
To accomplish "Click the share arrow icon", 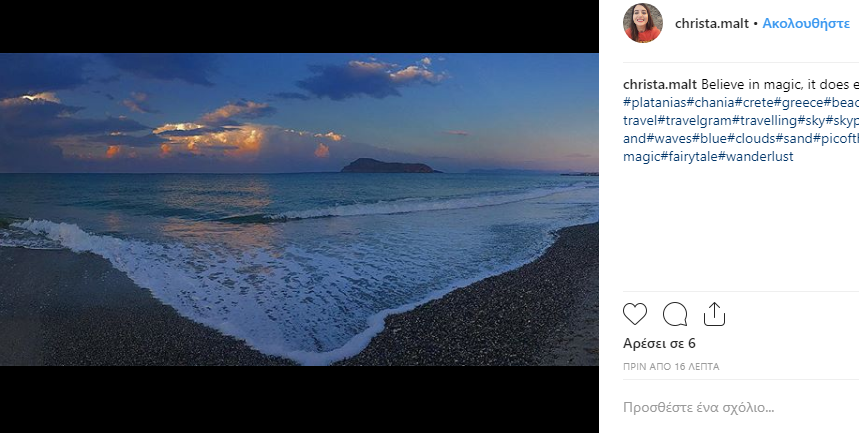I will [x=714, y=315].
